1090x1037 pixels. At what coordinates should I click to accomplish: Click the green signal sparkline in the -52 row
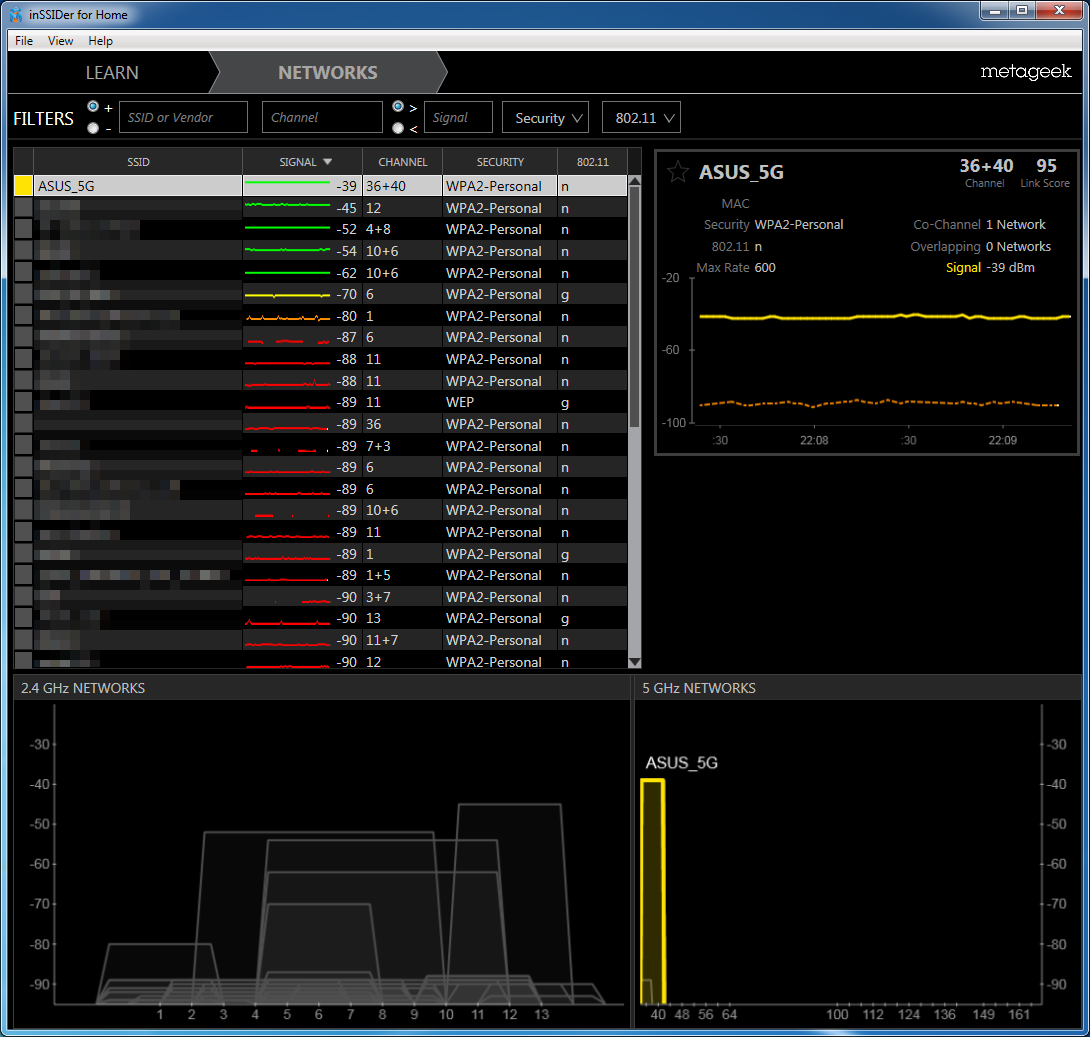(287, 228)
